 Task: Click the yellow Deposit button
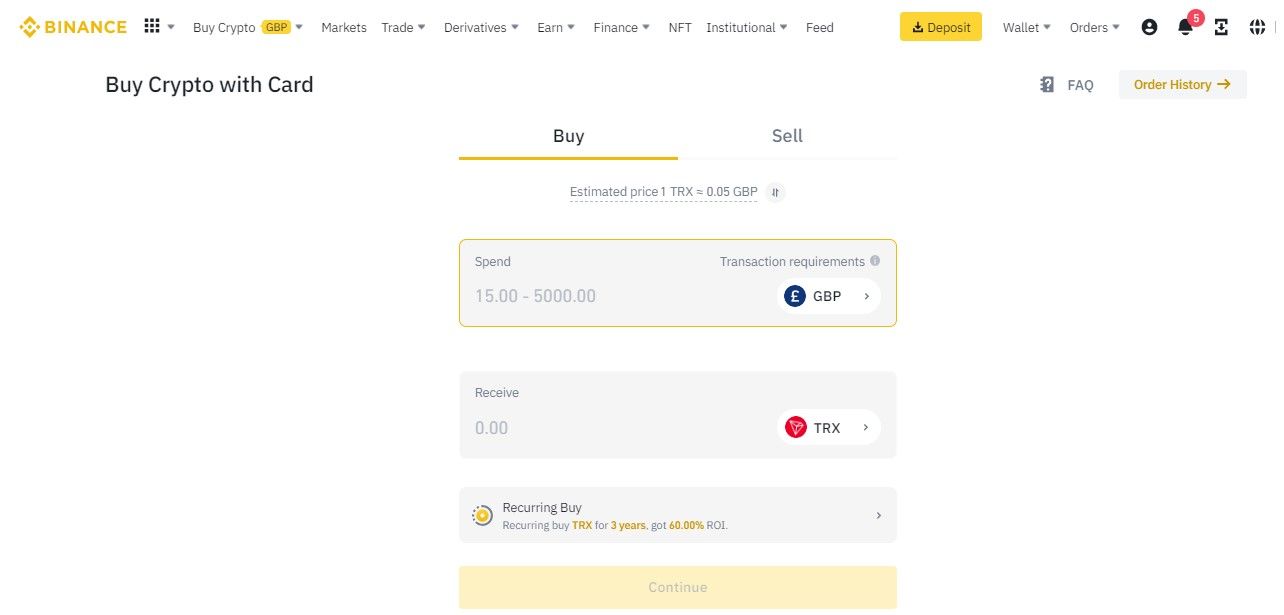click(x=941, y=27)
